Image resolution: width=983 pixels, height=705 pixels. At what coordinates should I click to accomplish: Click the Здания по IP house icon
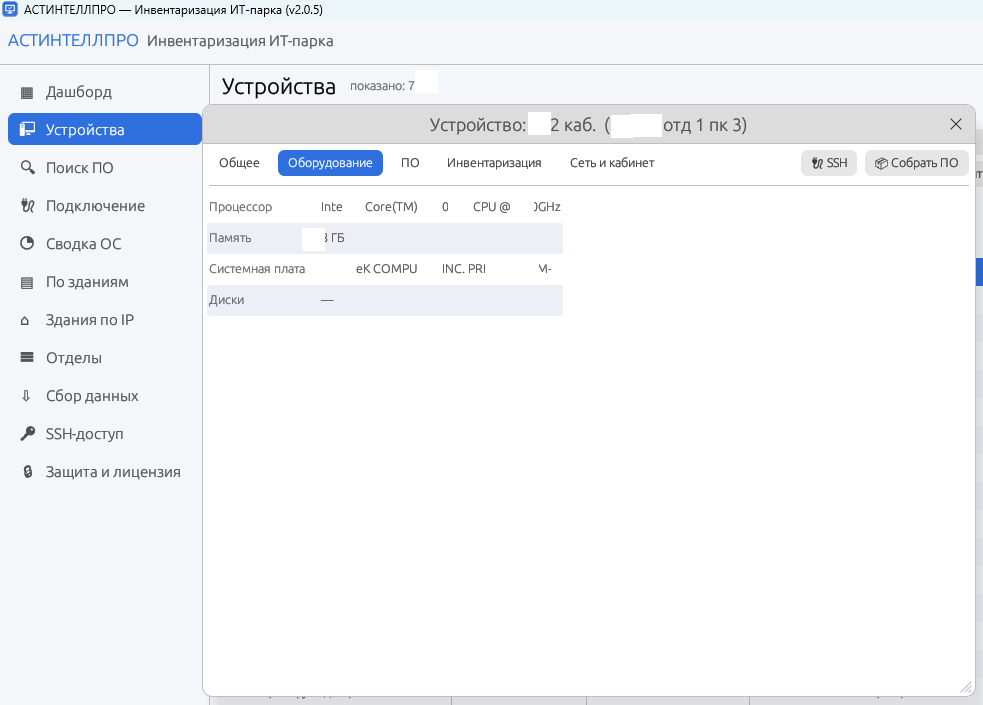25,321
